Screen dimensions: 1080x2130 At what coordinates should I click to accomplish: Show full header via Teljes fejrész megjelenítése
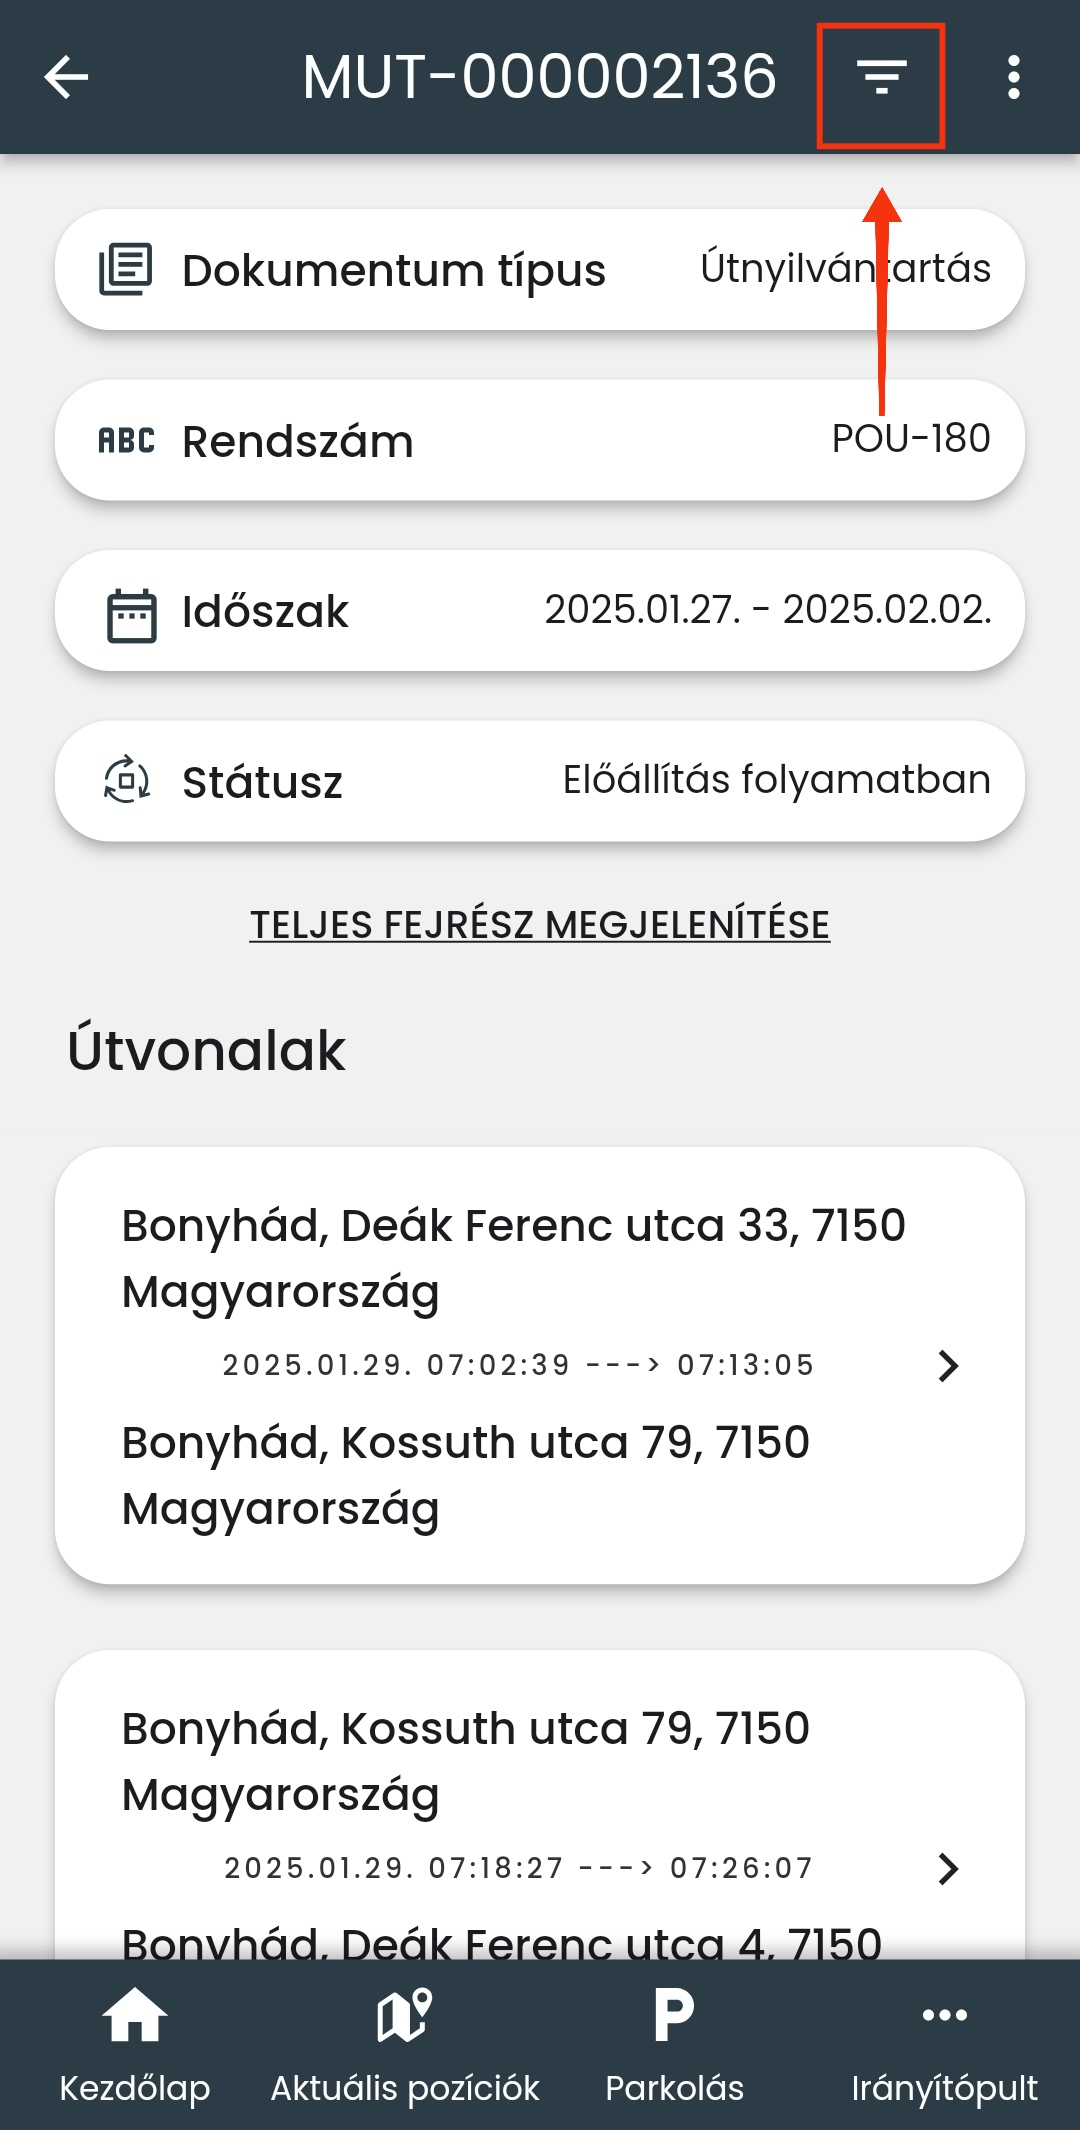pos(540,925)
